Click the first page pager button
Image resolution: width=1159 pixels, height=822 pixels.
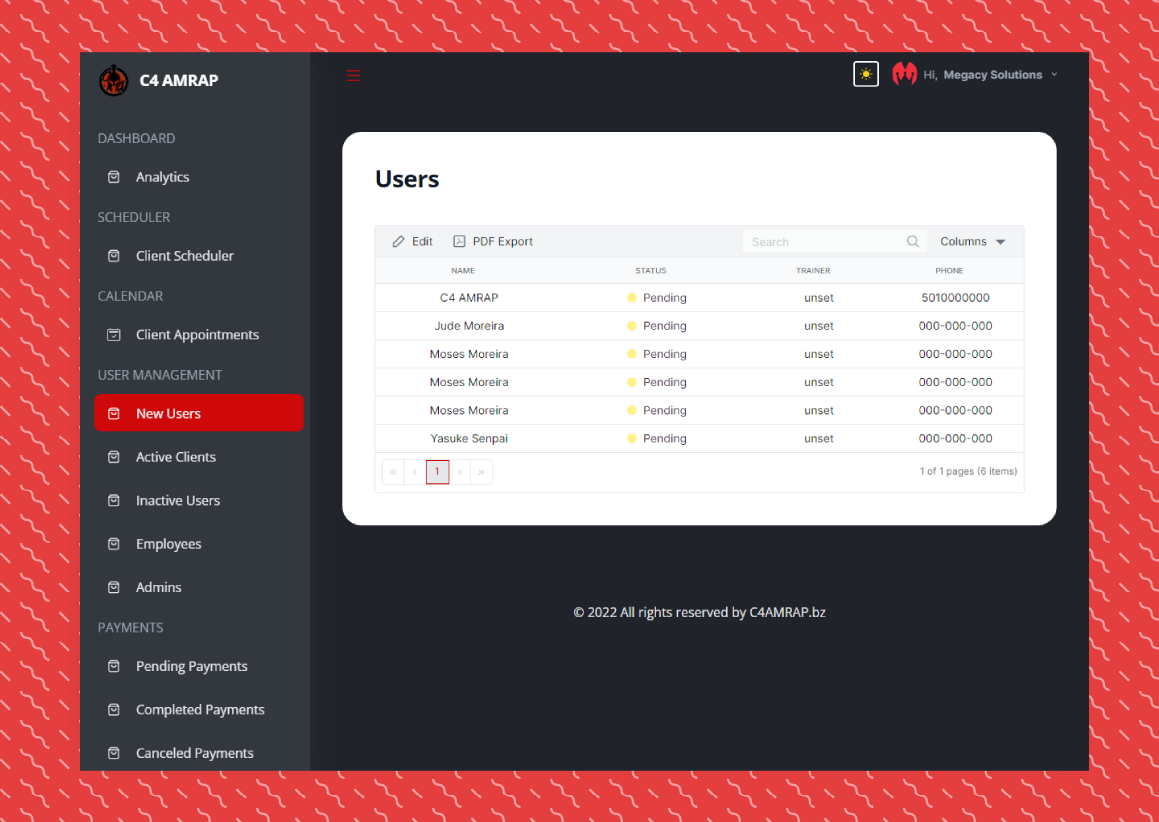393,472
